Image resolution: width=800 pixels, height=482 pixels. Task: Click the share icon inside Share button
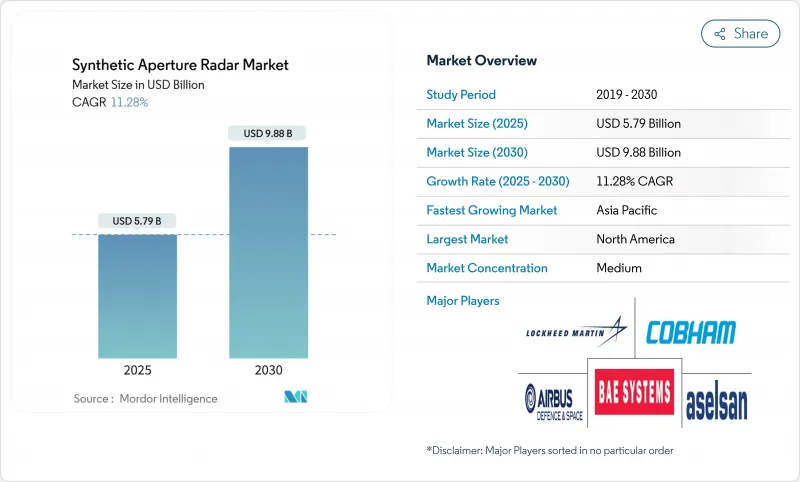719,33
